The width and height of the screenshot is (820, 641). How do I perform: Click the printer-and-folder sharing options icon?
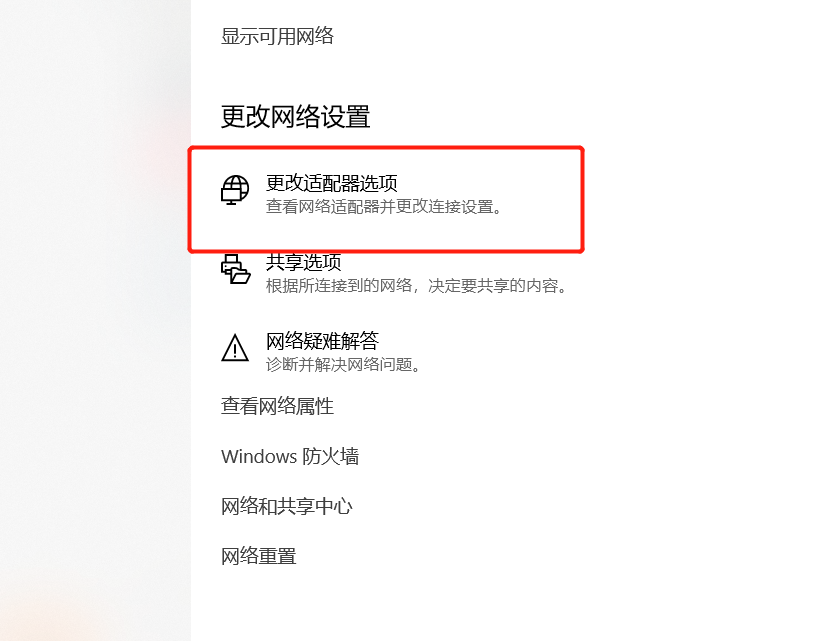click(235, 269)
